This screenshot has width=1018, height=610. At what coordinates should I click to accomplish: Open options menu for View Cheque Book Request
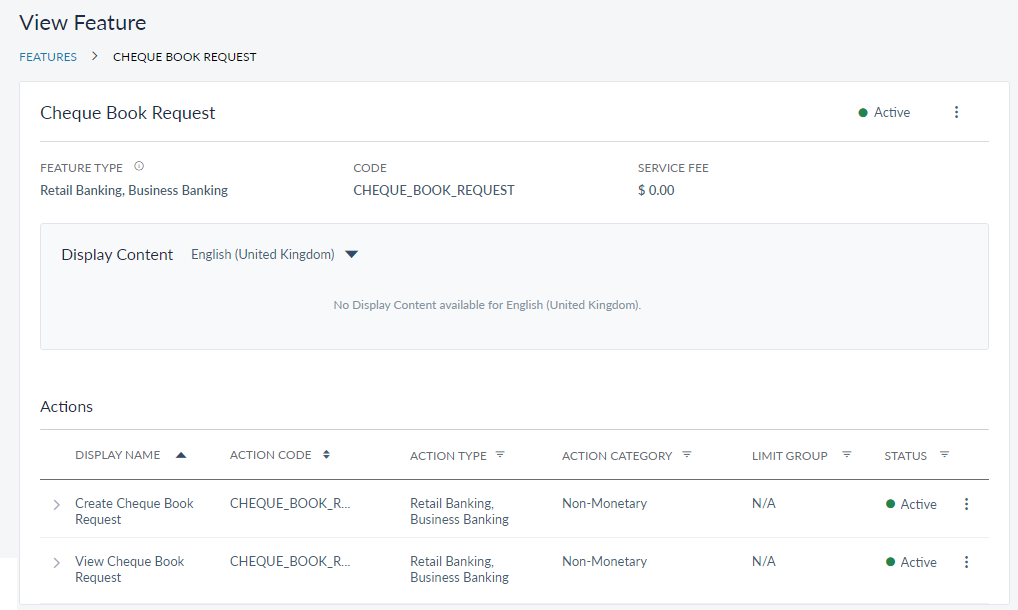[966, 562]
